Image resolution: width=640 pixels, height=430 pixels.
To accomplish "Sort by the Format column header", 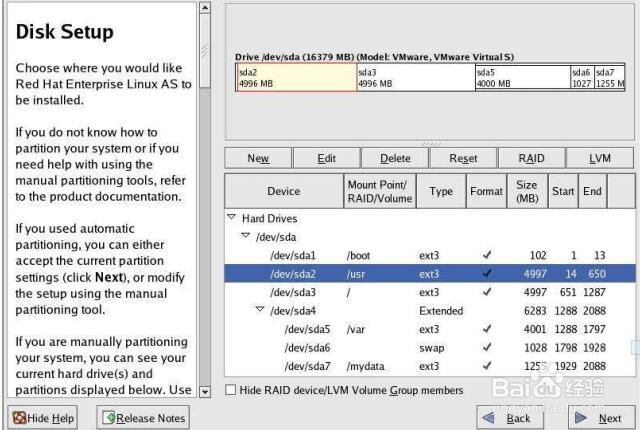I will [486, 191].
